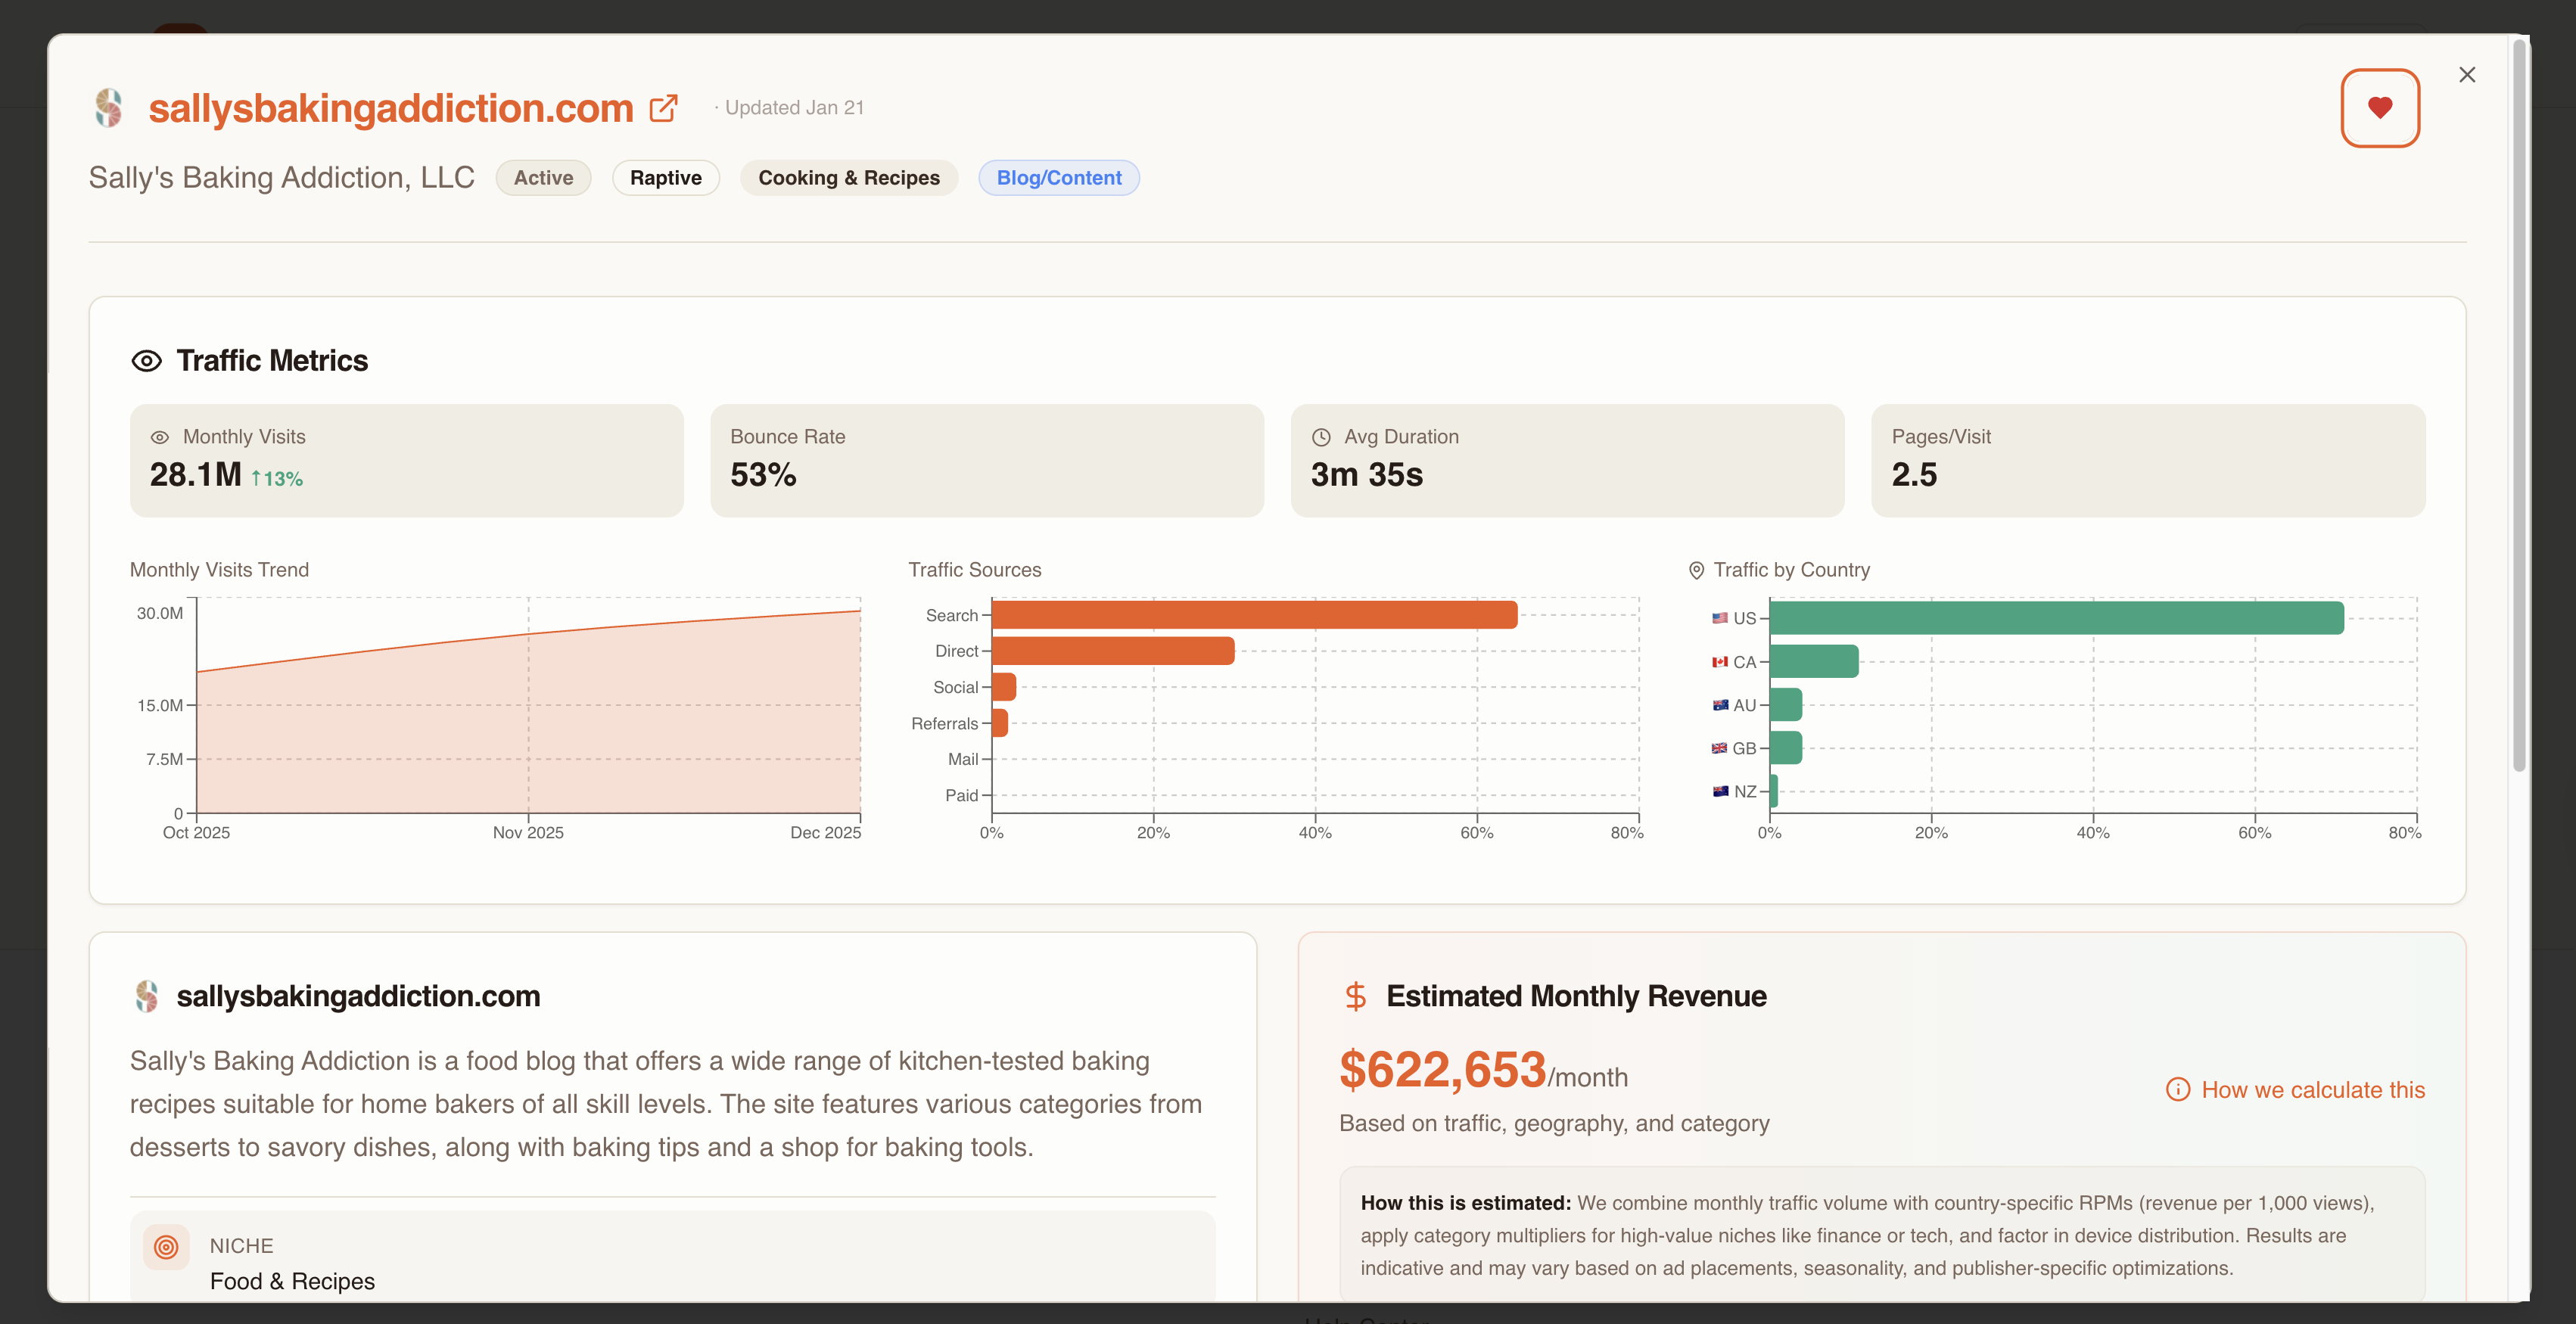Click the Food & Recipes niche value
The image size is (2576, 1324).
[292, 1282]
